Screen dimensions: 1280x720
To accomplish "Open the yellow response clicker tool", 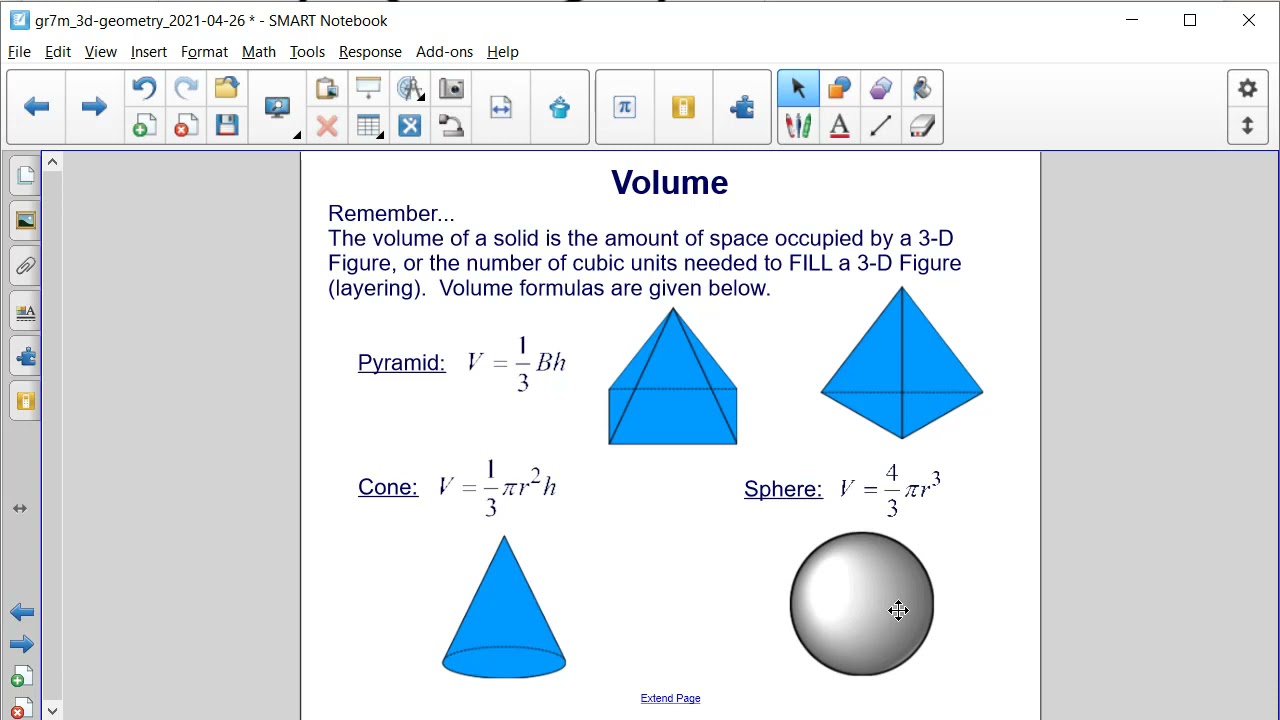I will (683, 107).
